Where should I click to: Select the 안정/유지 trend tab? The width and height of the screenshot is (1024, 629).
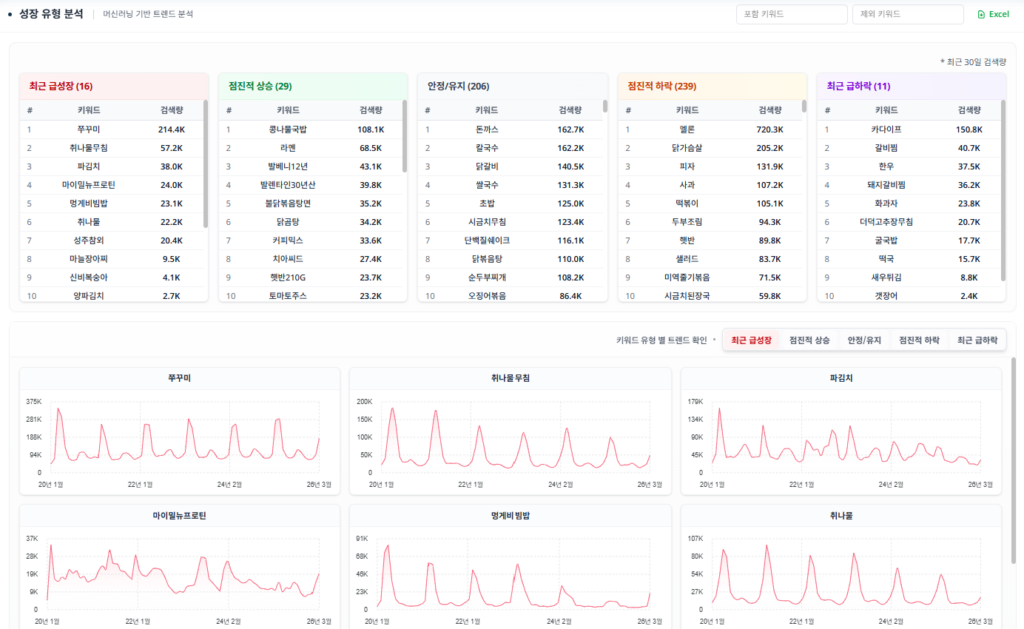(864, 341)
